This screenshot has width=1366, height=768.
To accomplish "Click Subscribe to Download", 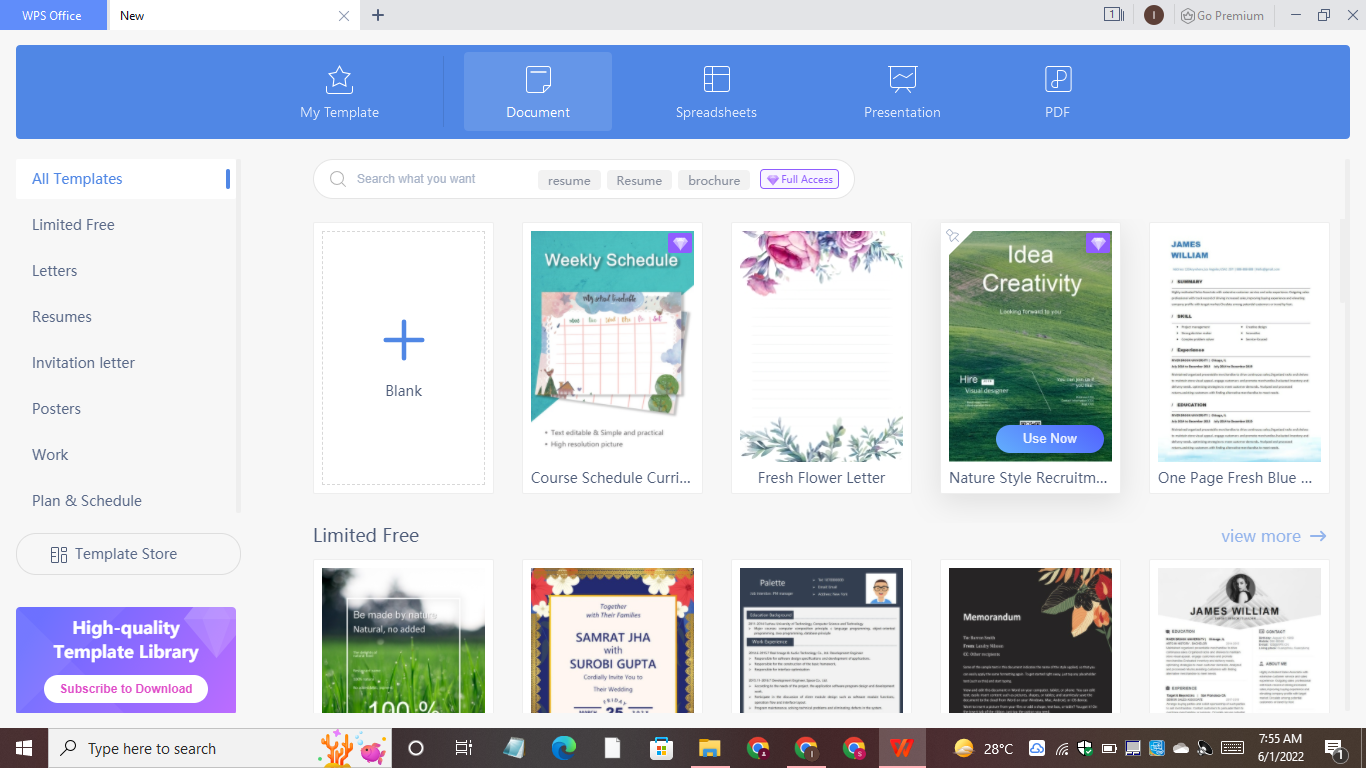I will click(125, 688).
